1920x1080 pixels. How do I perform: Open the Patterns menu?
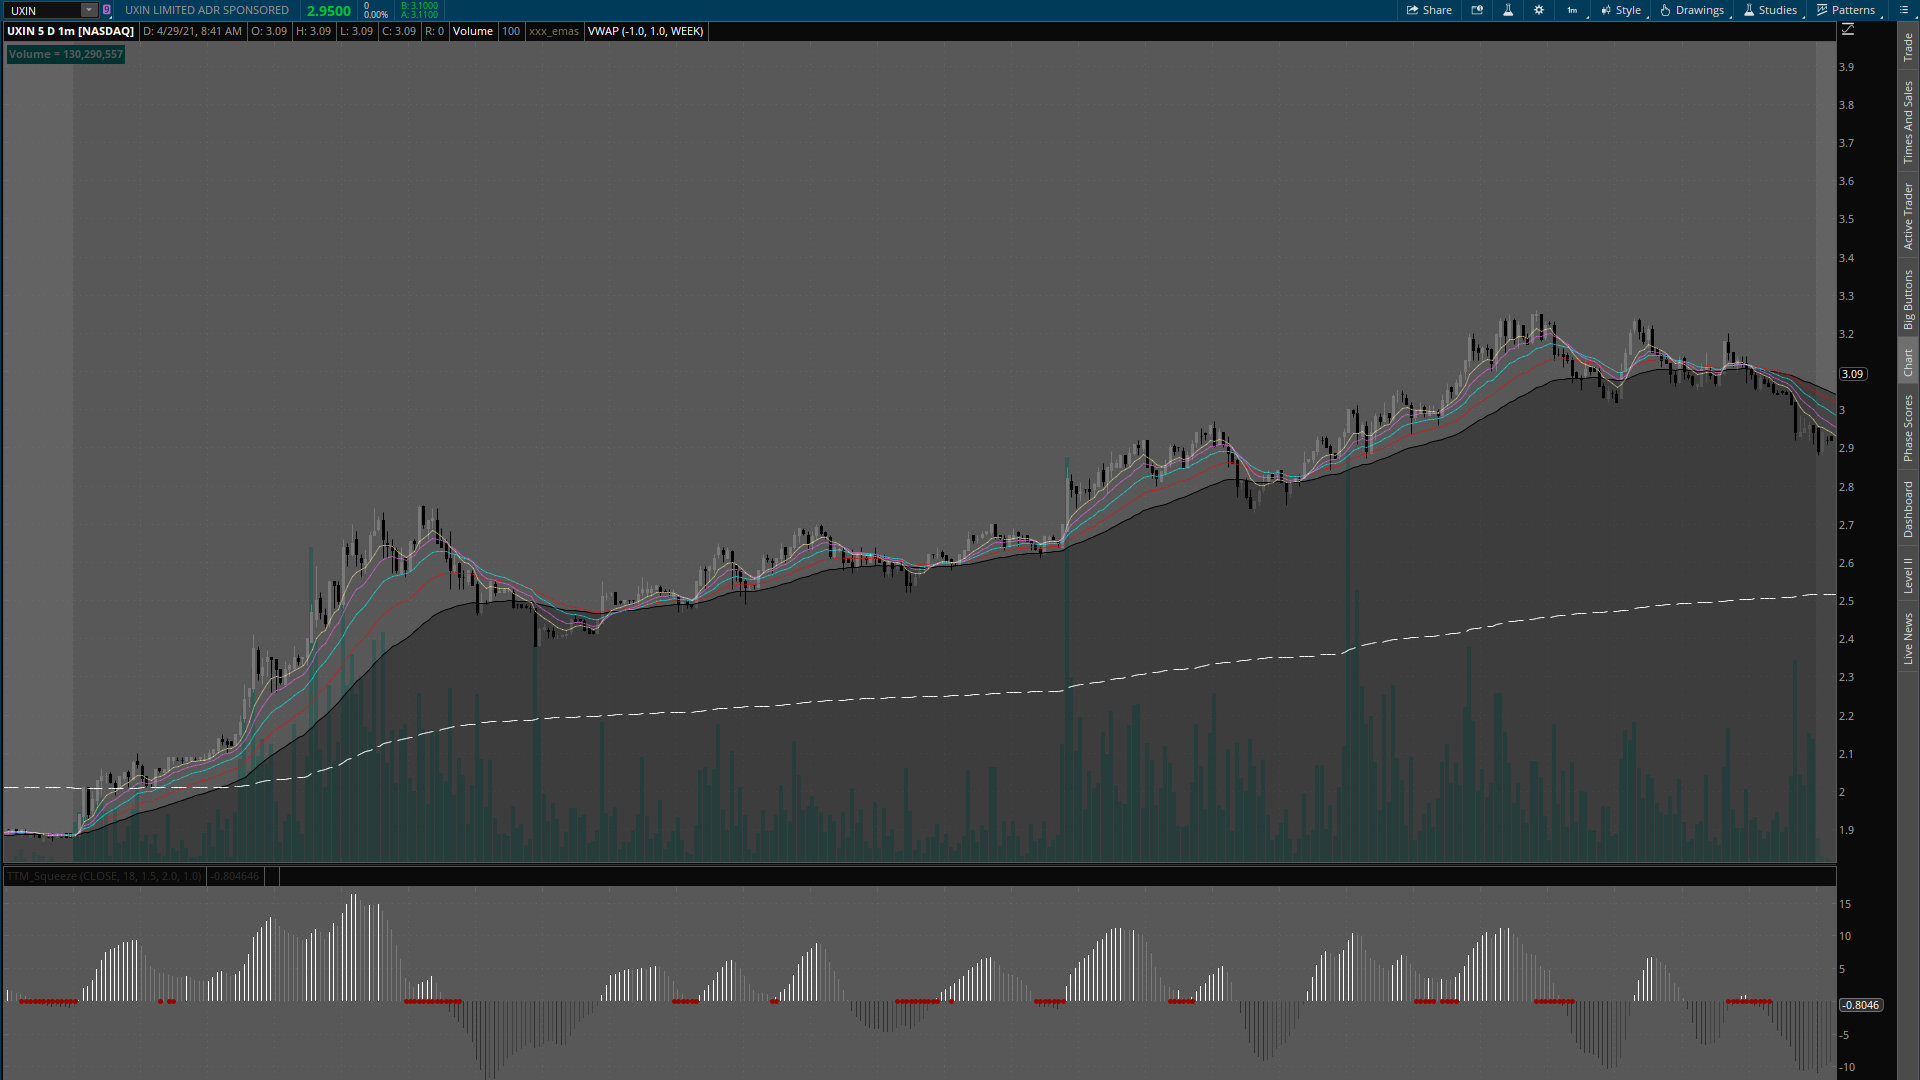click(1846, 10)
